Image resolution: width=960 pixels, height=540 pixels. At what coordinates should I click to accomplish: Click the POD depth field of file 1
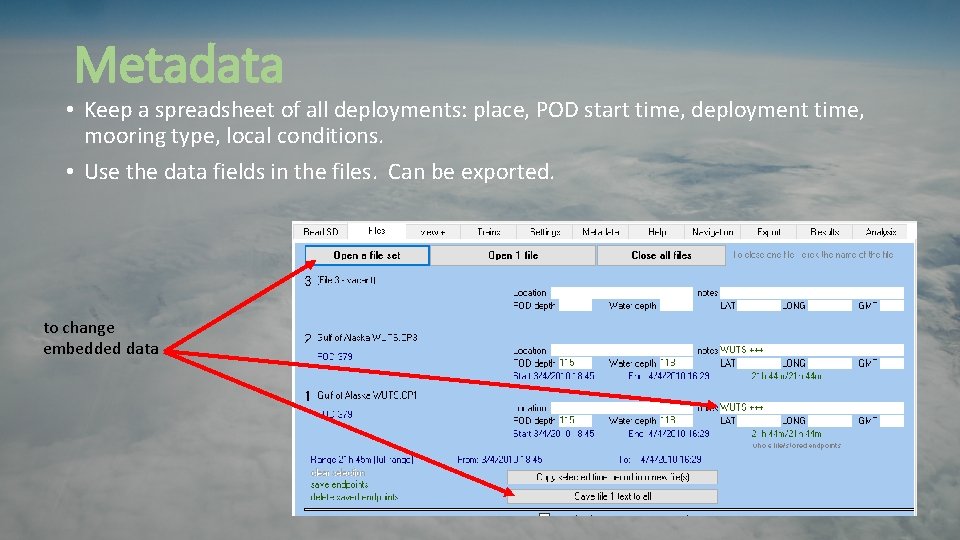575,421
